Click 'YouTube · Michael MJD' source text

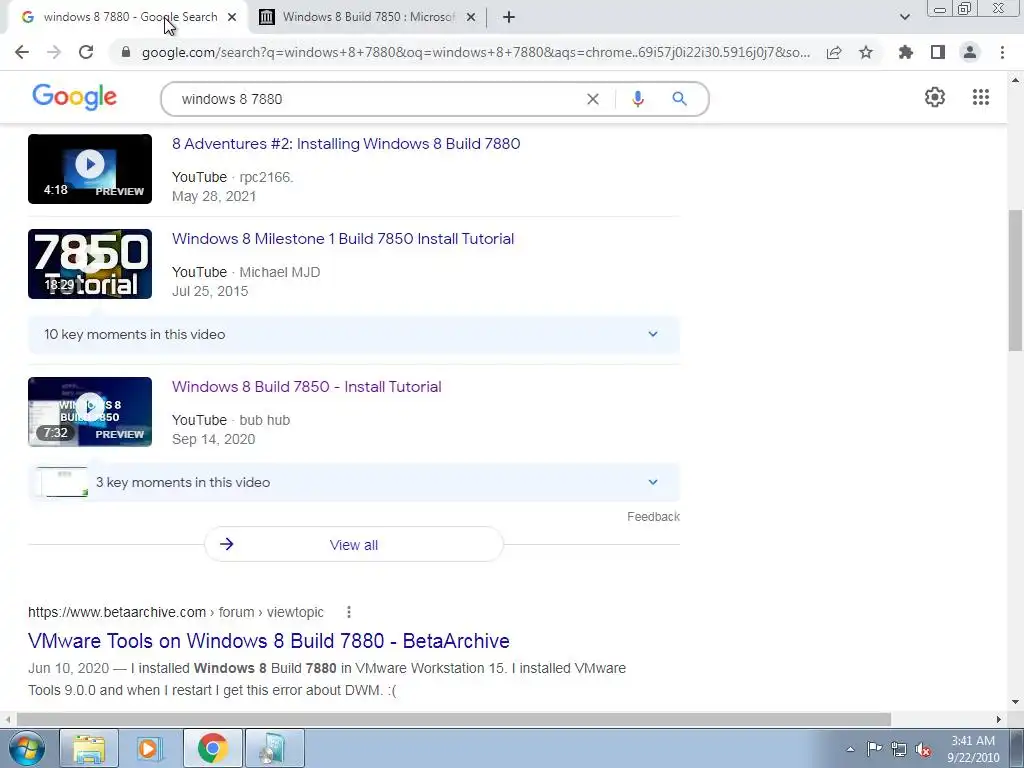[x=246, y=272]
